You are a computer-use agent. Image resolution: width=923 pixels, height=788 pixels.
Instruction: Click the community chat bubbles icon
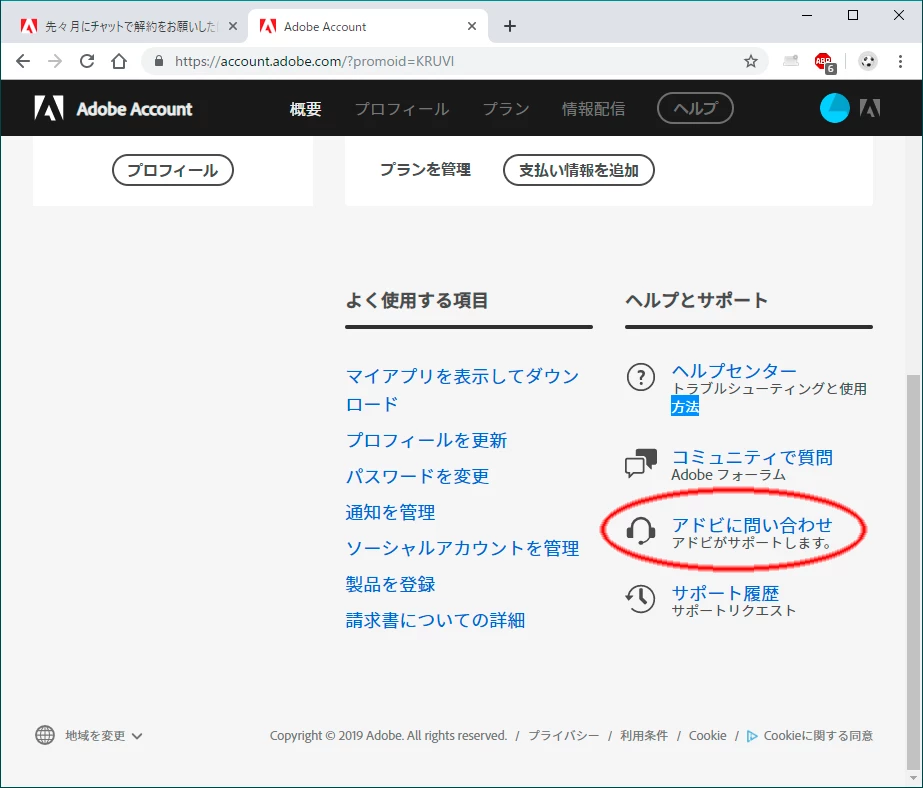640,463
